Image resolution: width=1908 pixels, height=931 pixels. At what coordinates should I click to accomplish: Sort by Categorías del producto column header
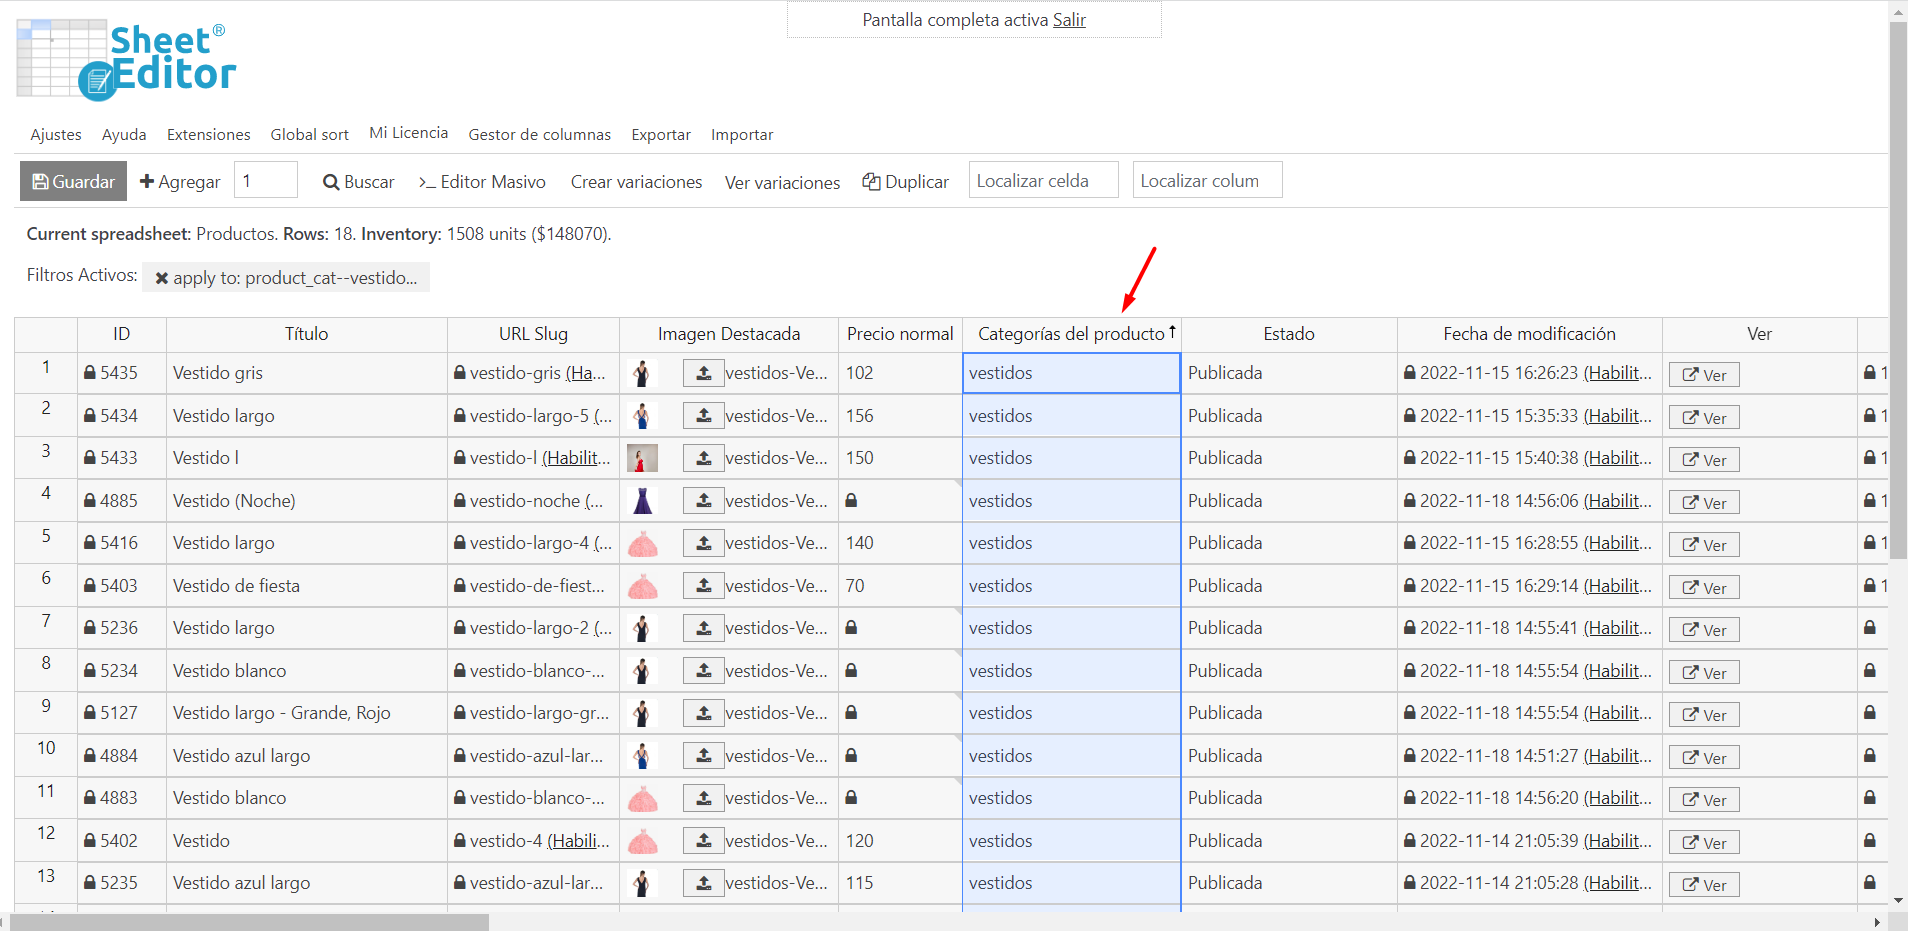[1071, 334]
